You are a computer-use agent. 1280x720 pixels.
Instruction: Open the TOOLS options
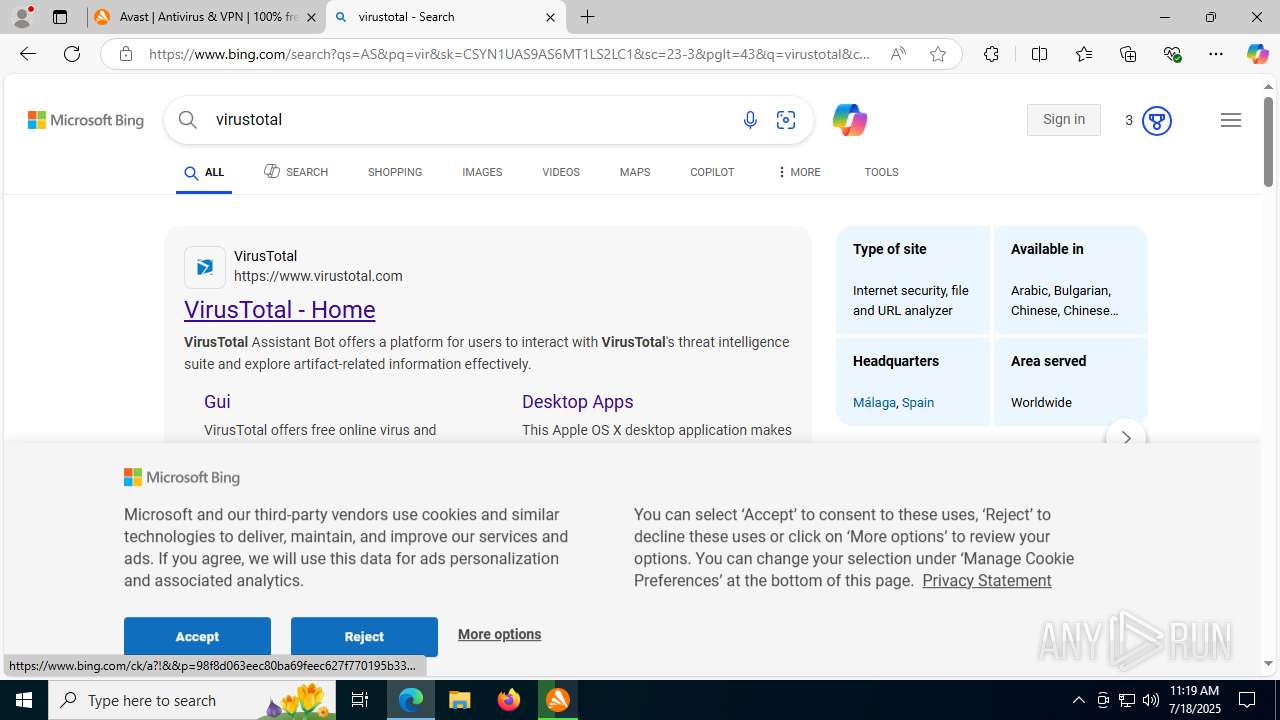click(x=881, y=172)
